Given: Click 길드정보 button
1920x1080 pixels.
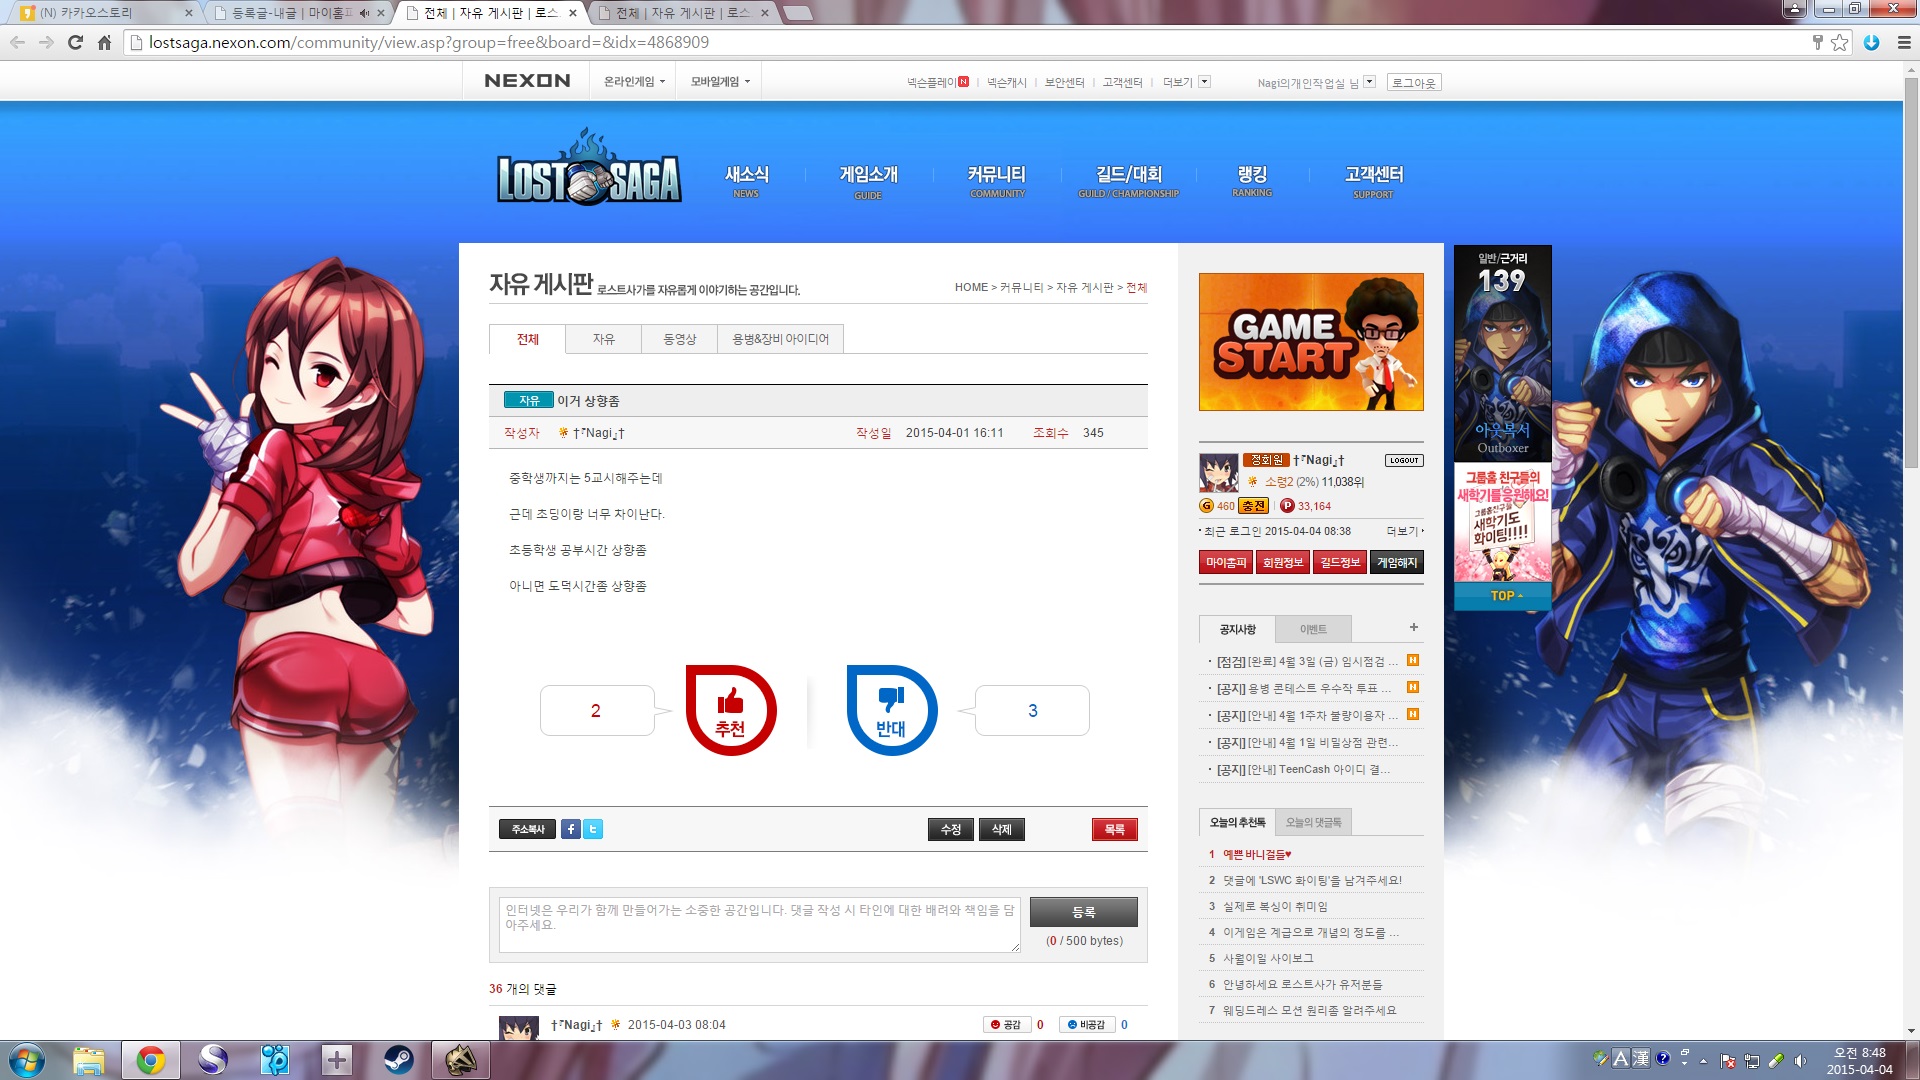Looking at the screenshot, I should [x=1340, y=562].
